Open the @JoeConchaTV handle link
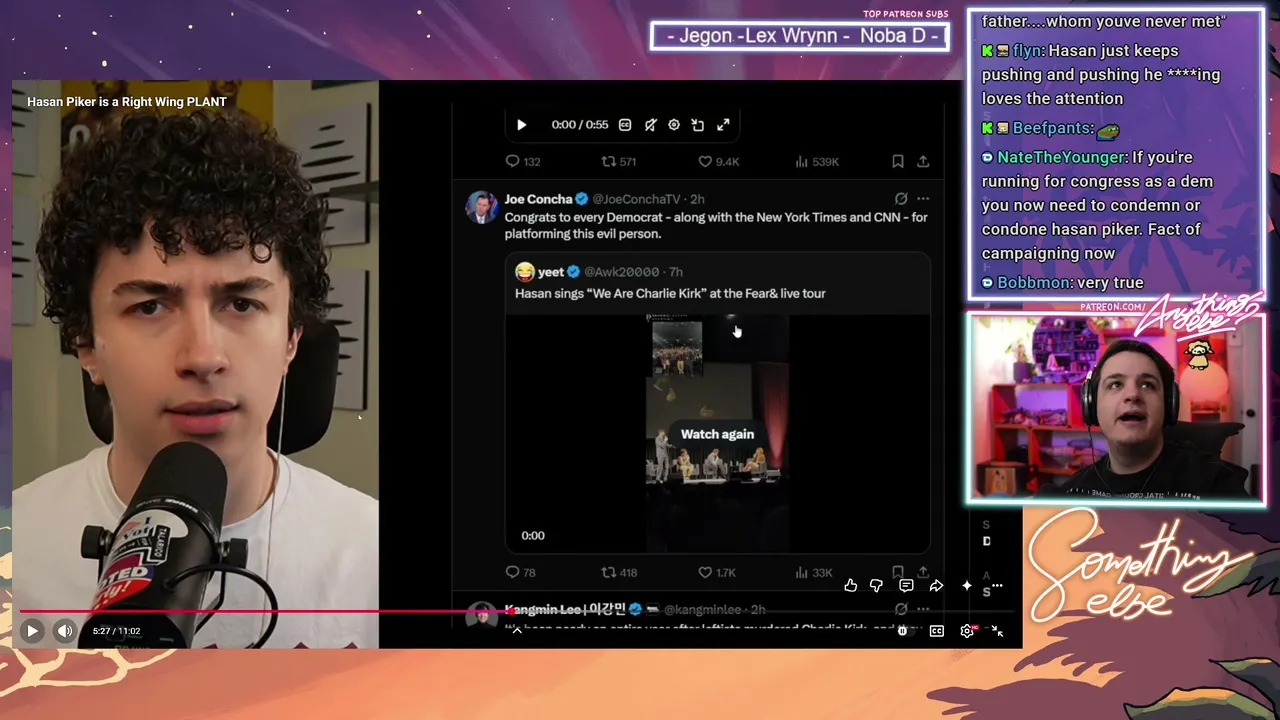 click(636, 199)
